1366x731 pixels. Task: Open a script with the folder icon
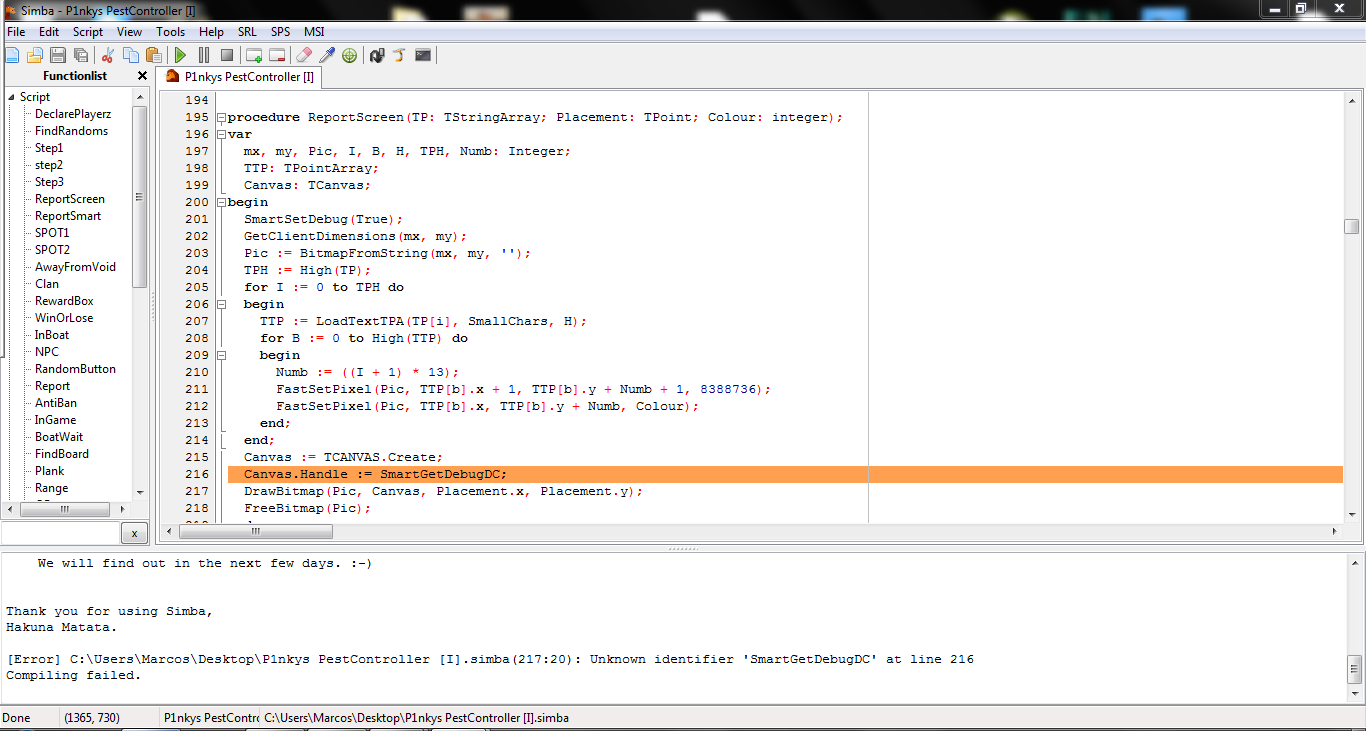35,55
